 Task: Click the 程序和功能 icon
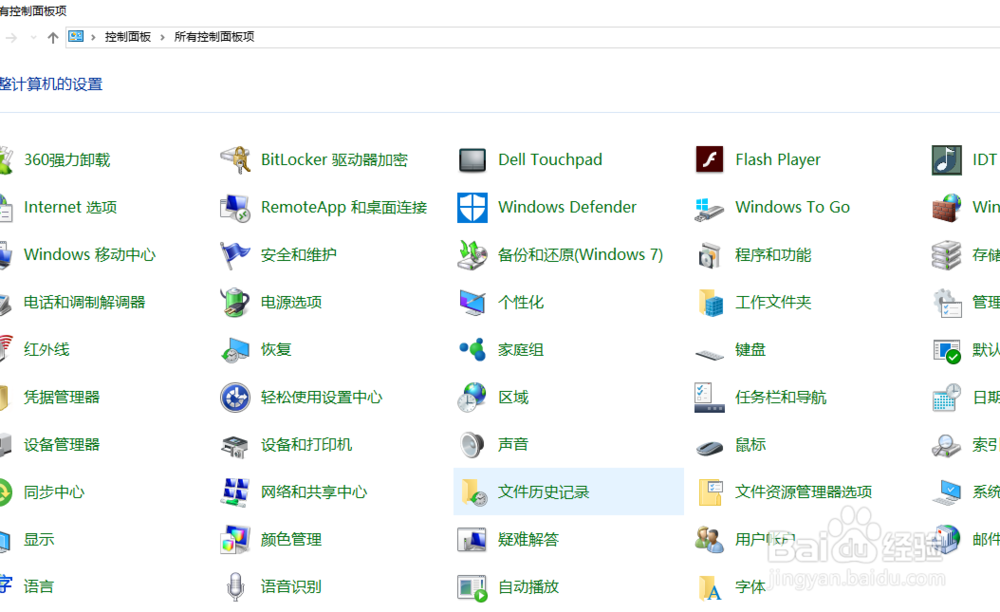pos(709,255)
